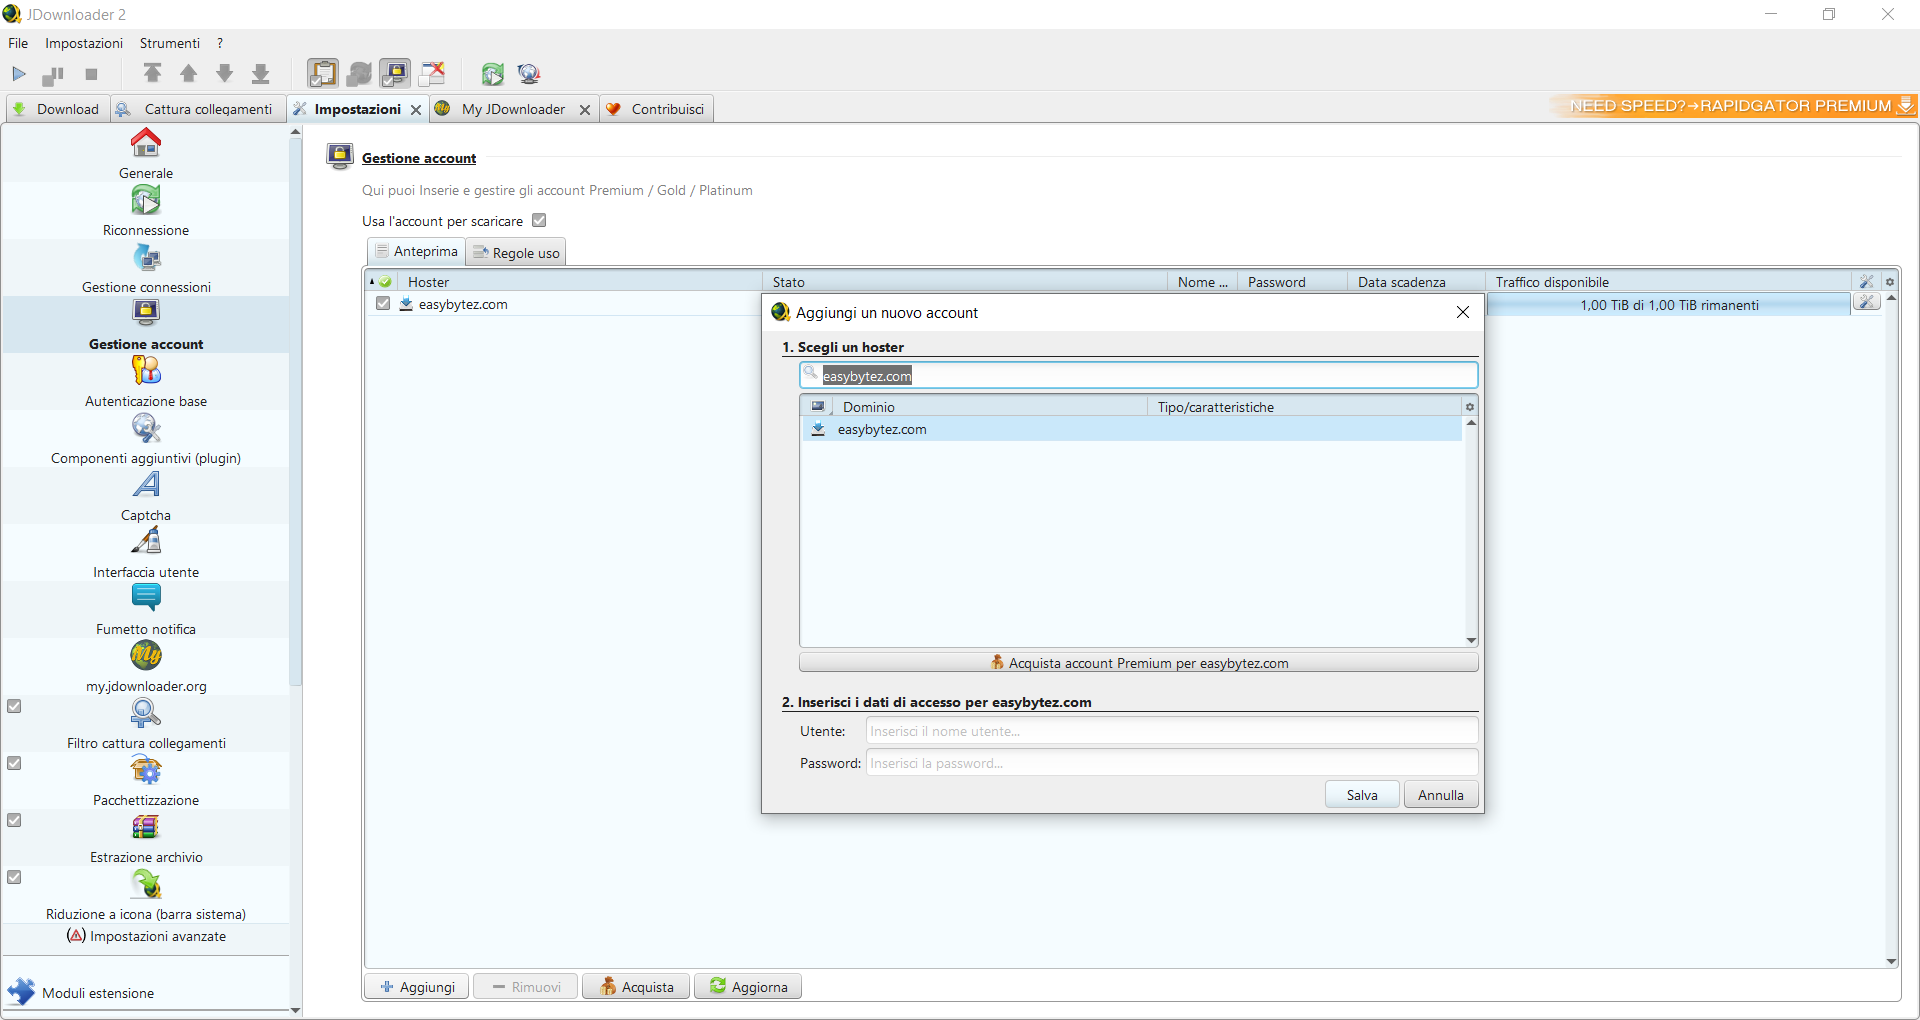
Task: Click the easybytez.com traffic remaining bar
Action: click(x=1669, y=305)
